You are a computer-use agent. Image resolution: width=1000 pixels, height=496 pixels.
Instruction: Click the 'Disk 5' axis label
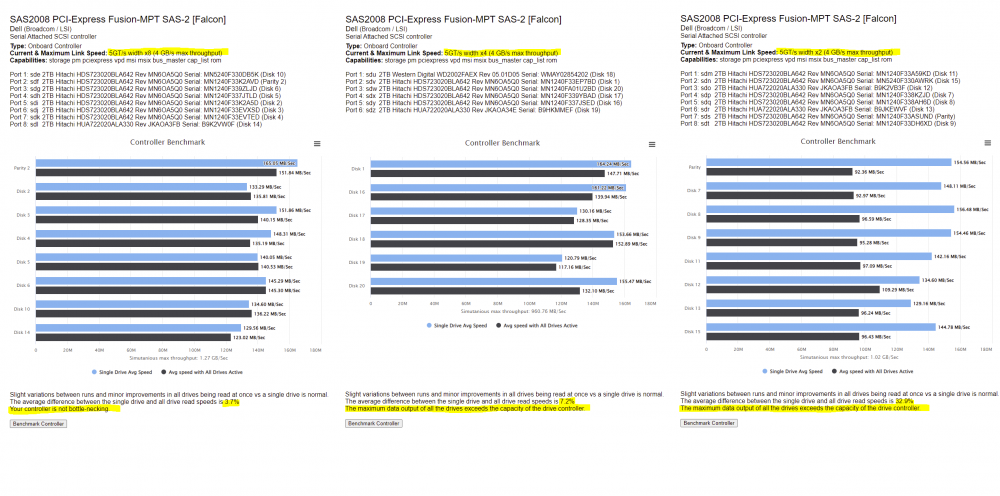[x=23, y=262]
